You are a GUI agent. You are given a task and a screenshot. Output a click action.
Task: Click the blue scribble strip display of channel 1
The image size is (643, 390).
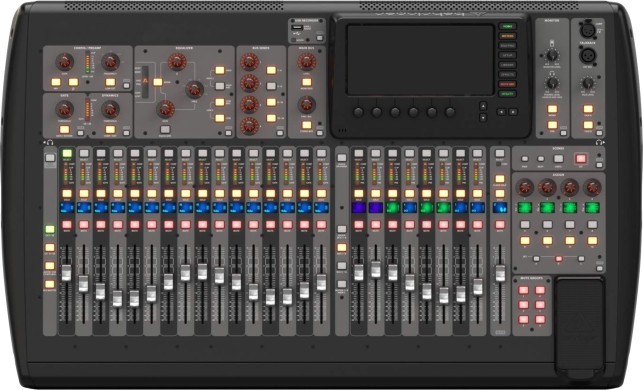tap(67, 208)
